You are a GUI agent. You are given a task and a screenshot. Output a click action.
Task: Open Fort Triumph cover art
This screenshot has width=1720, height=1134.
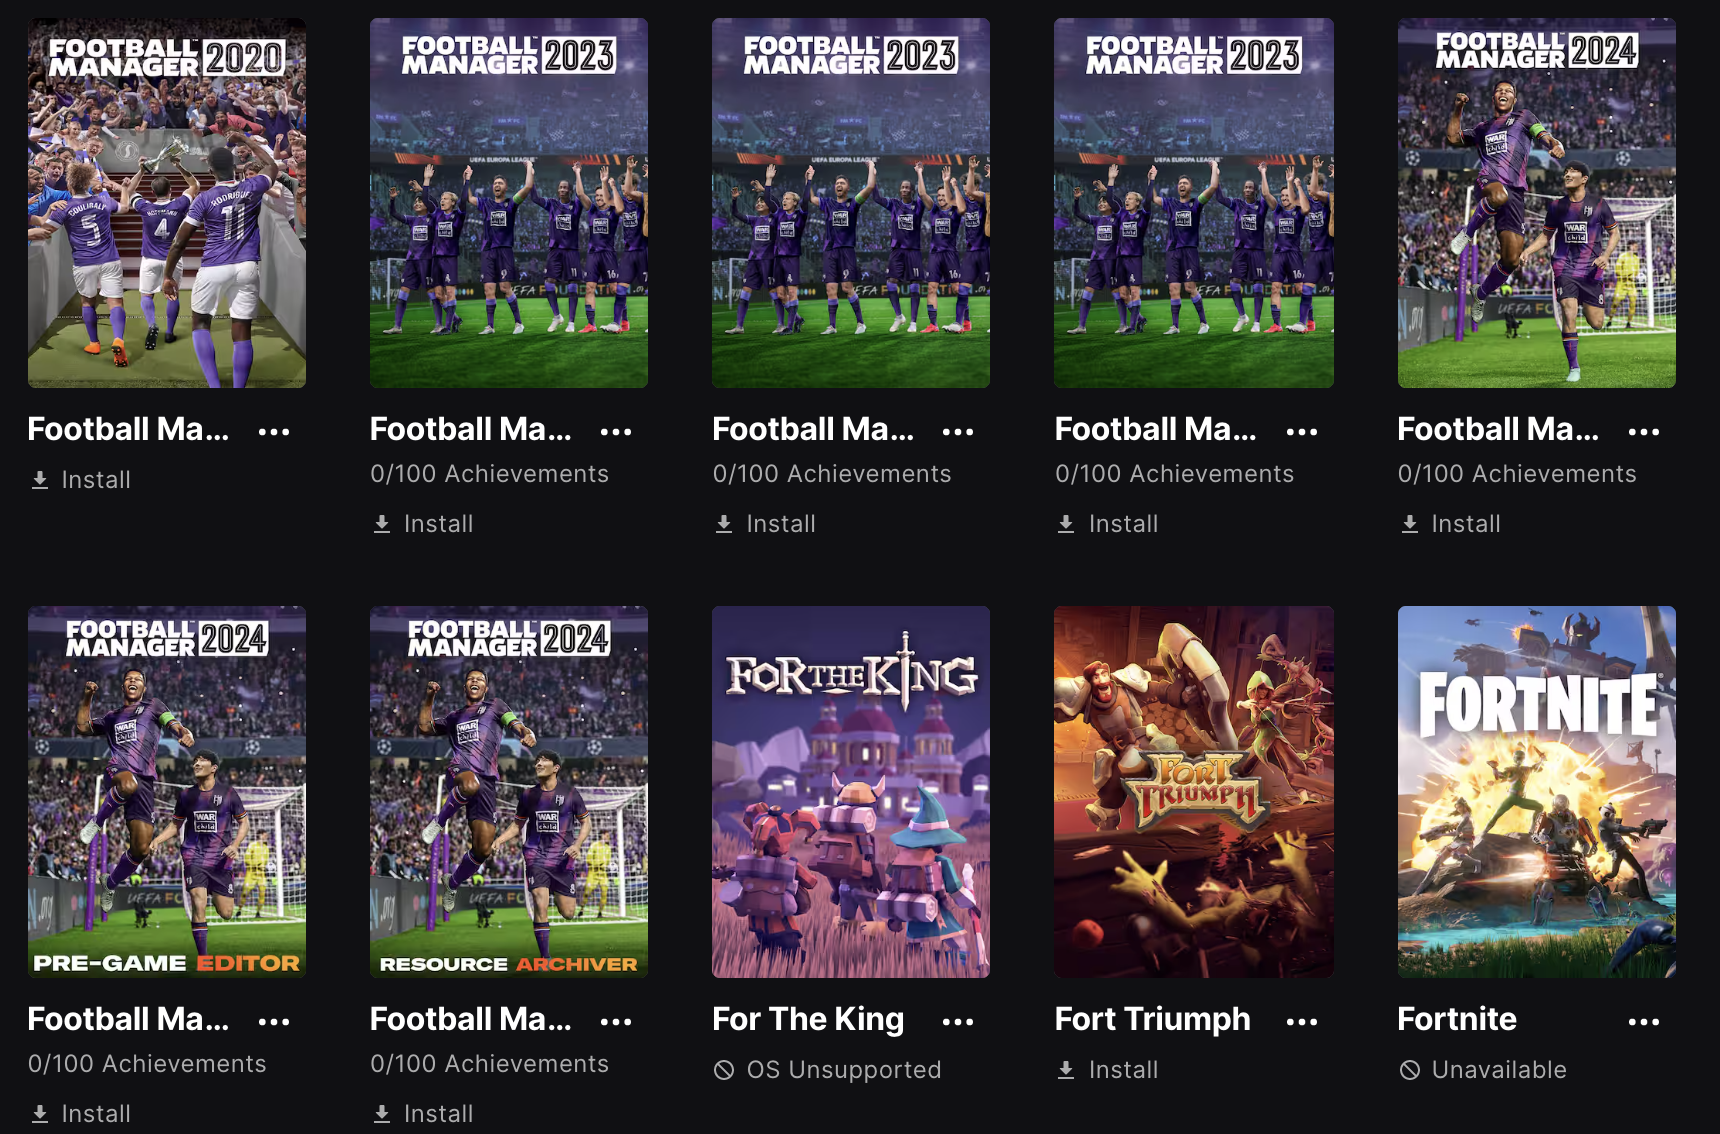pyautogui.click(x=1194, y=792)
